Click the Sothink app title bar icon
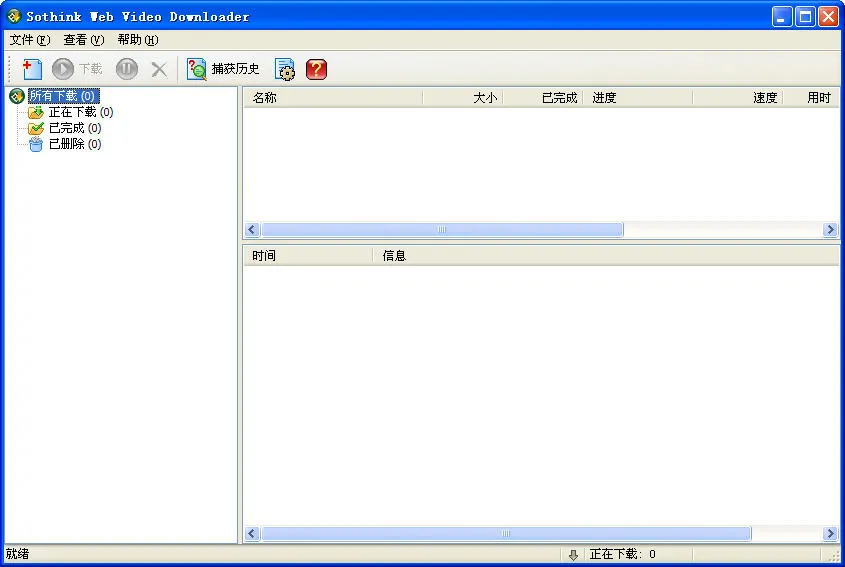The width and height of the screenshot is (845, 567). tap(13, 16)
